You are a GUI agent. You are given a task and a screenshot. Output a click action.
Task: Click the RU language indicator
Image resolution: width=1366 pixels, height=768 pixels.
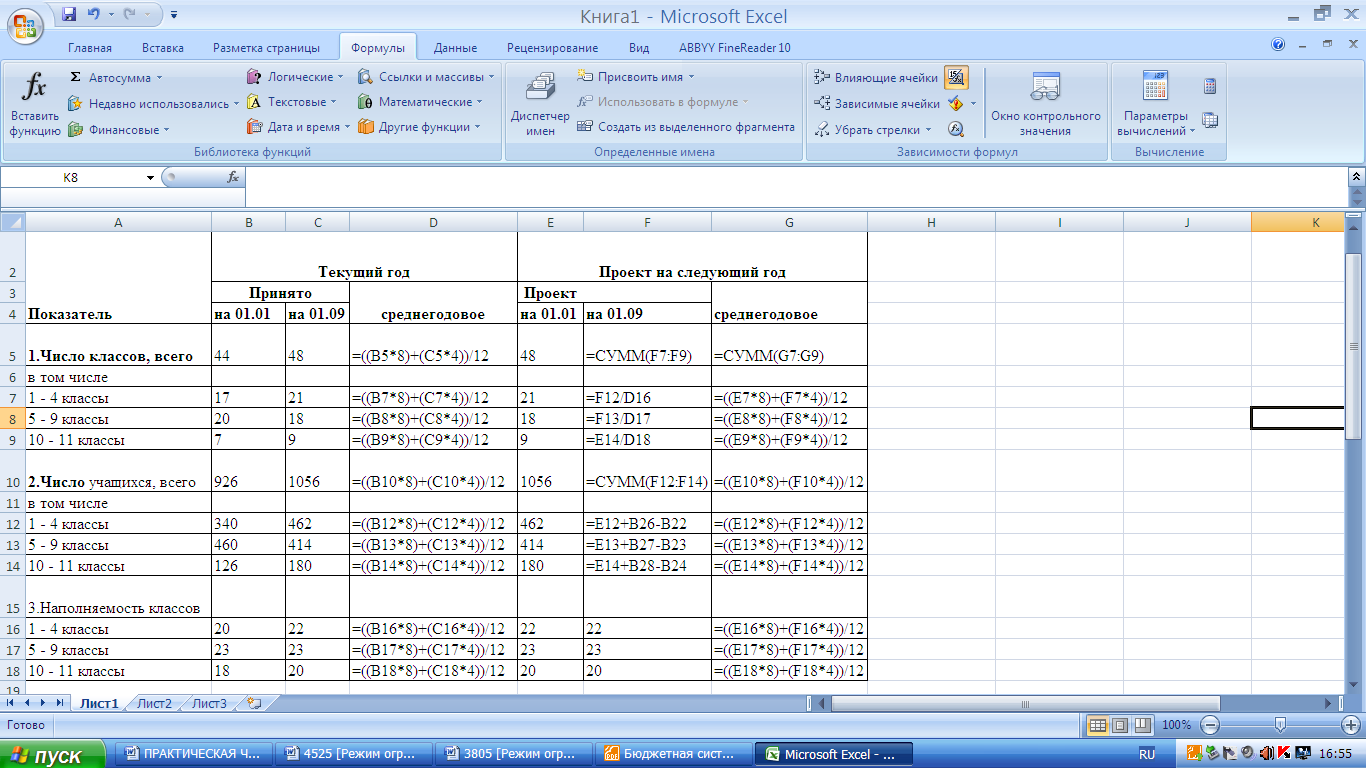(1147, 753)
